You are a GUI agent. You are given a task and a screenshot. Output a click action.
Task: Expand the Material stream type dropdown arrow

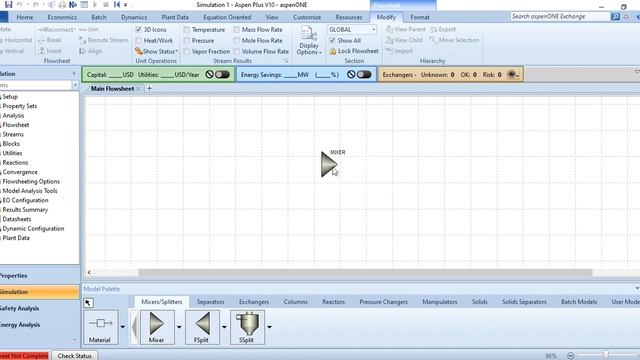pyautogui.click(x=122, y=327)
